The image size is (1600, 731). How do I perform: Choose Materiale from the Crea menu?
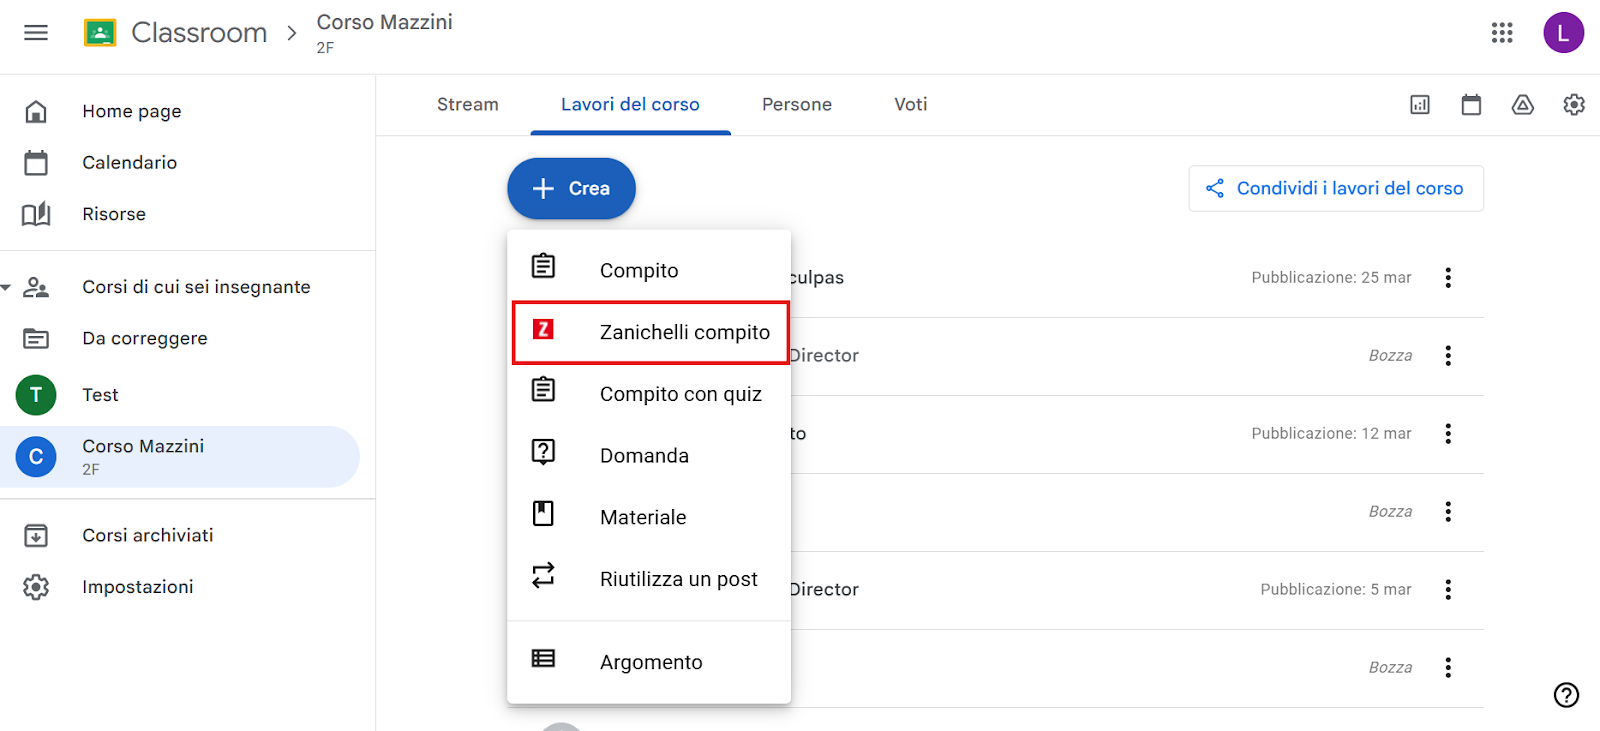pyautogui.click(x=649, y=517)
